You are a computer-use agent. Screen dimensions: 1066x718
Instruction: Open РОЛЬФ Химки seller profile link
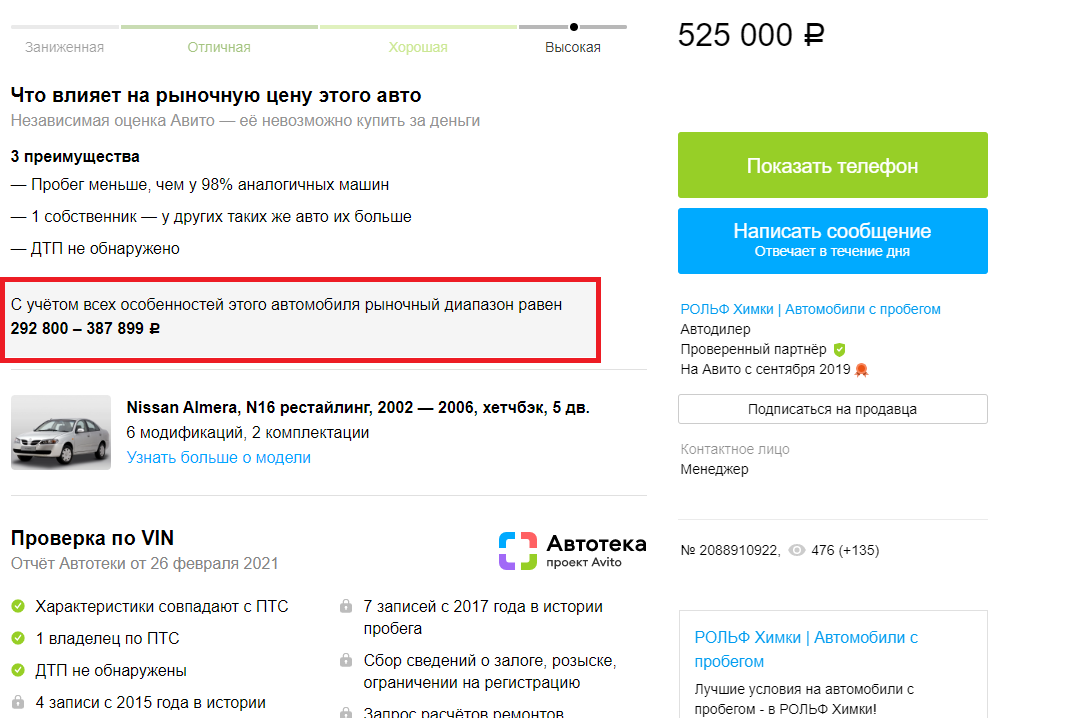click(810, 309)
